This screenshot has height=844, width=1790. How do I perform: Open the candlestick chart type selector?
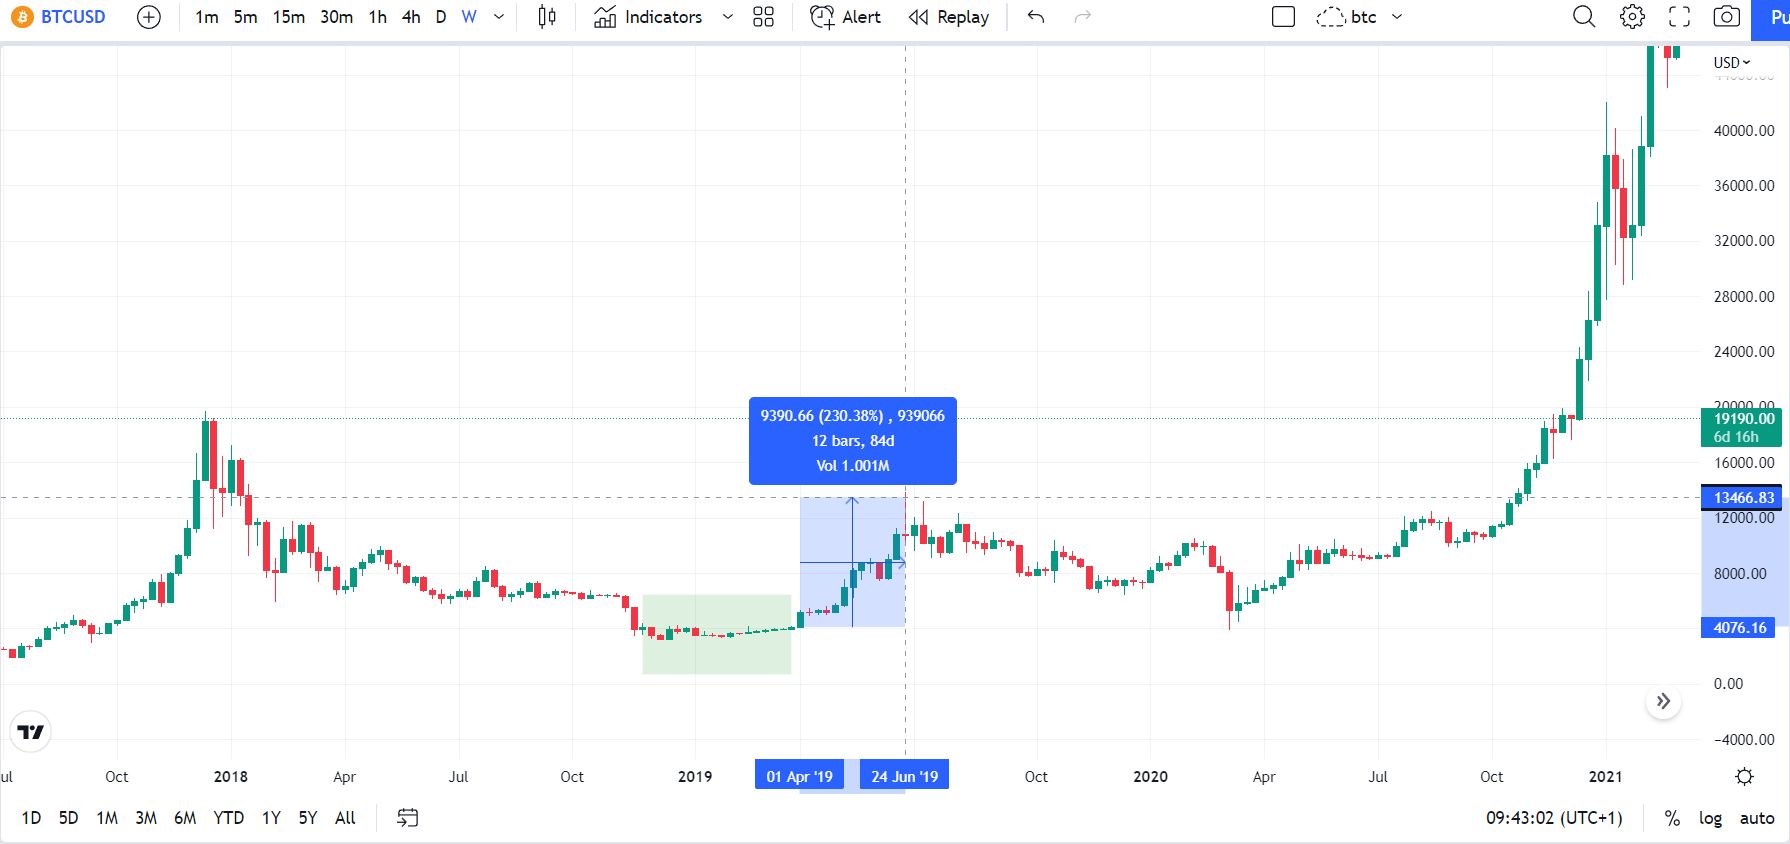point(547,17)
